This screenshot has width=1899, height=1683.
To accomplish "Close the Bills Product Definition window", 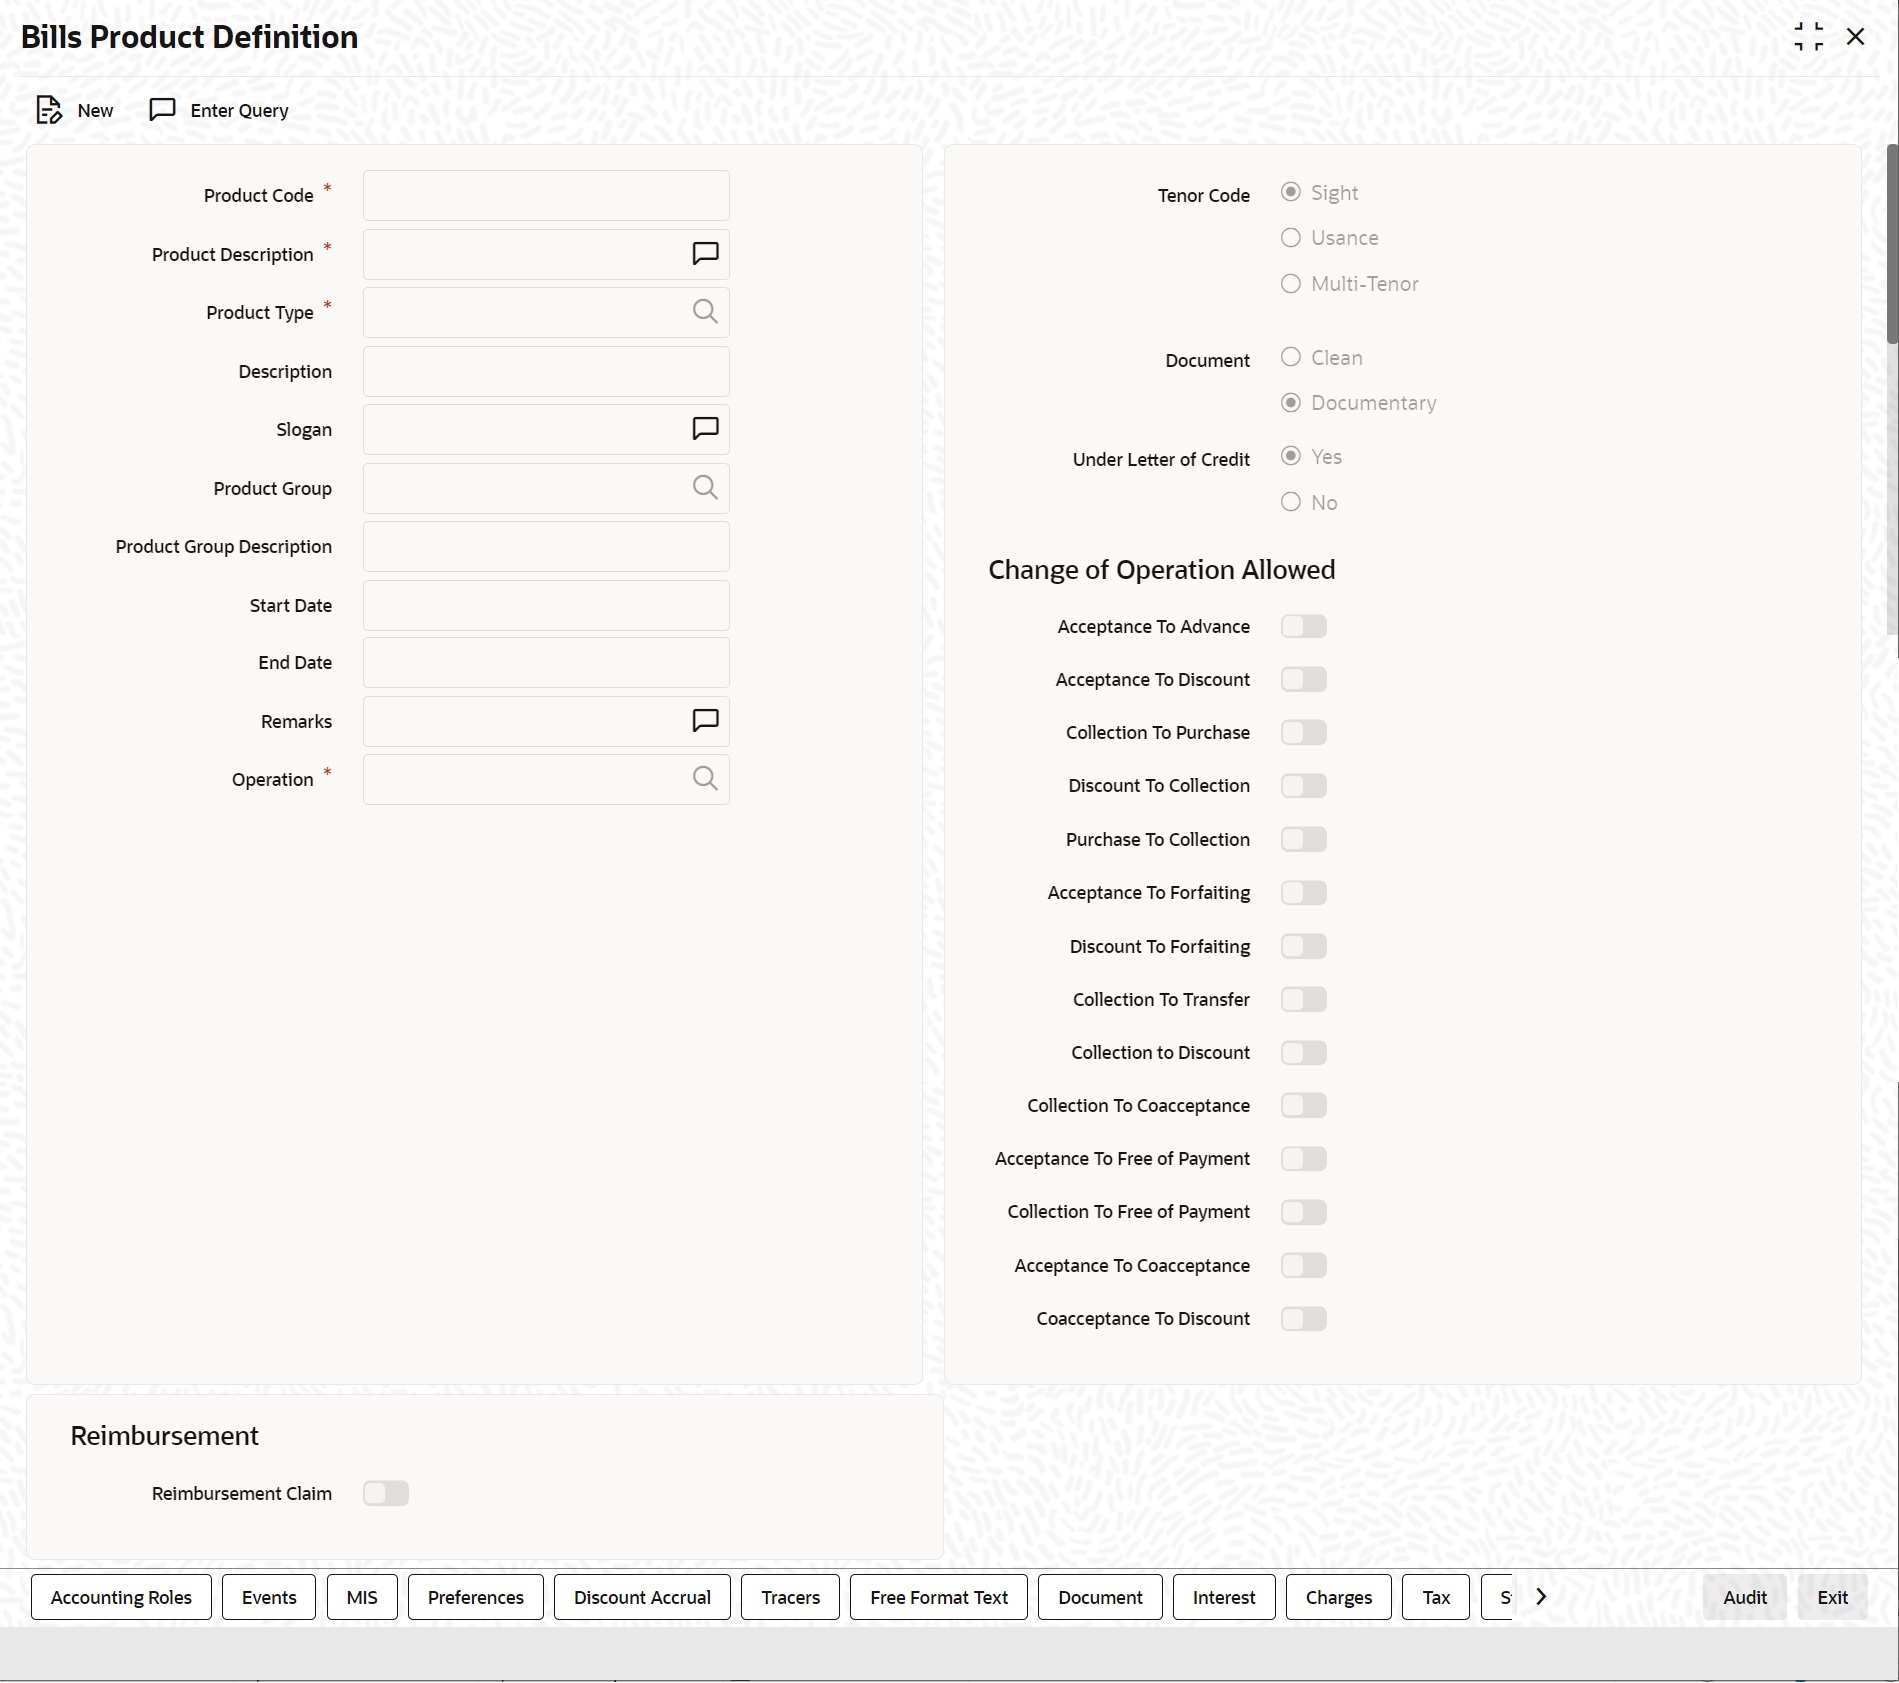I will coord(1856,37).
